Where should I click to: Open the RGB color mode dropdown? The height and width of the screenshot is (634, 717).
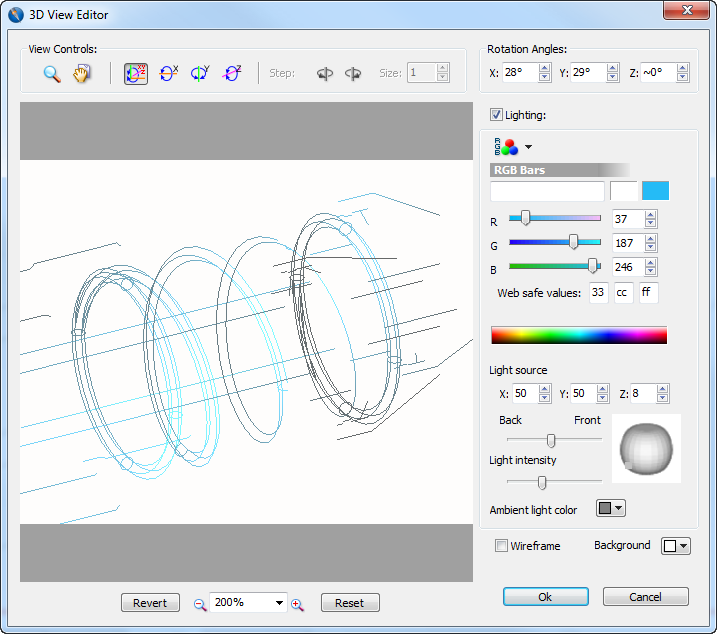click(x=528, y=147)
